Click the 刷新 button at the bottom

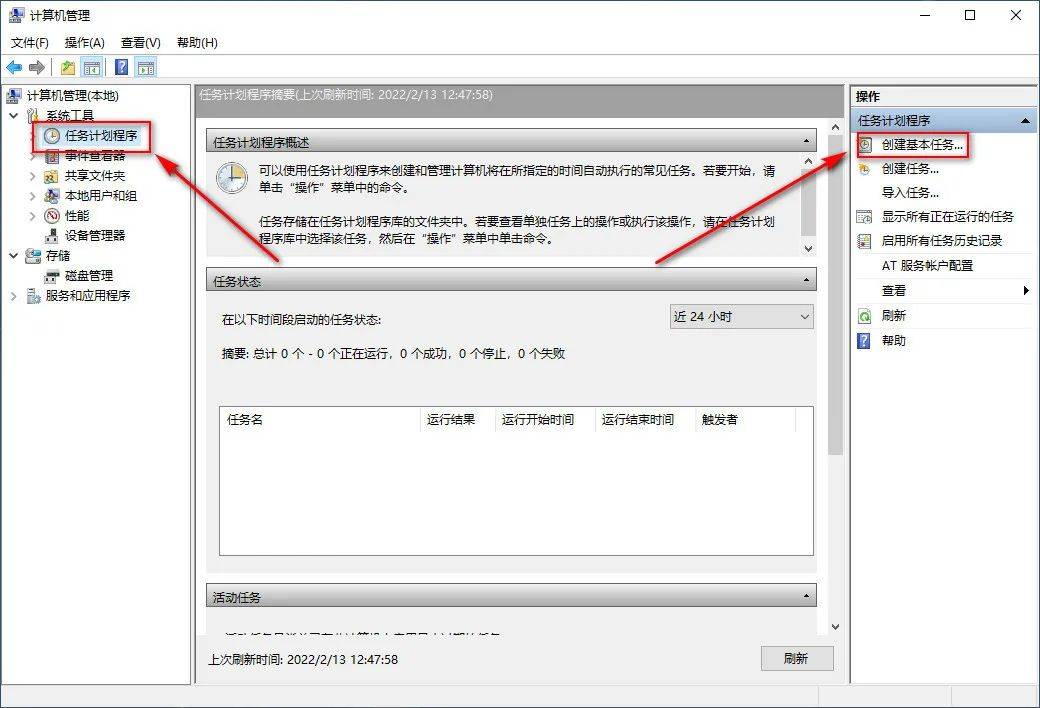797,658
